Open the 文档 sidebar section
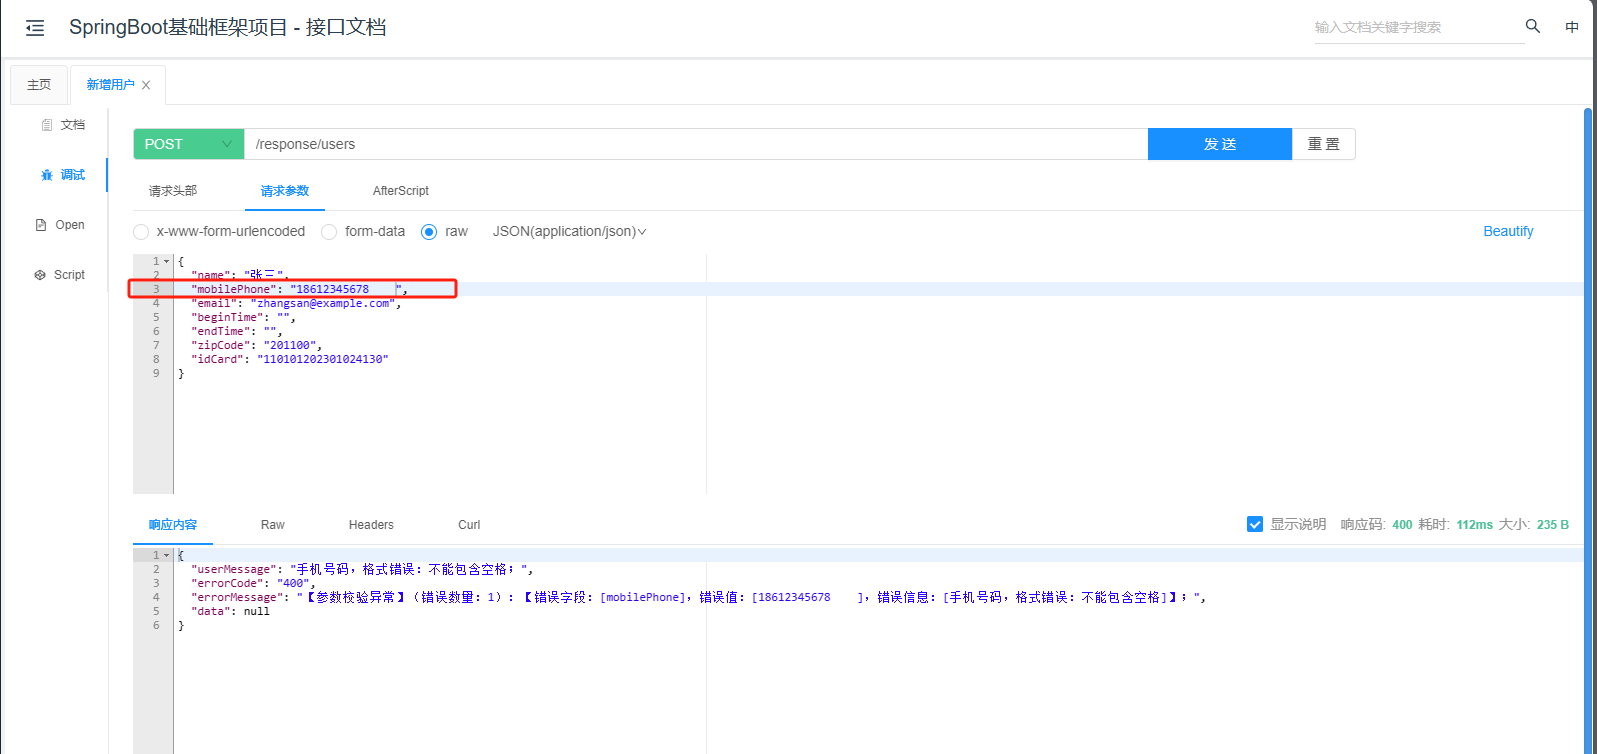 pos(63,125)
